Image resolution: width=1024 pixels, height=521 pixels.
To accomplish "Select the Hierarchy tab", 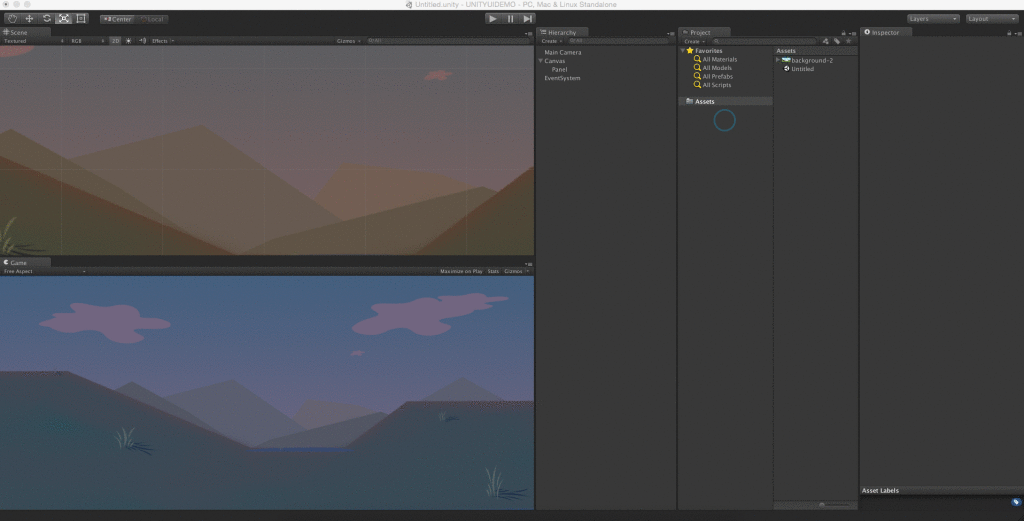I will click(560, 33).
